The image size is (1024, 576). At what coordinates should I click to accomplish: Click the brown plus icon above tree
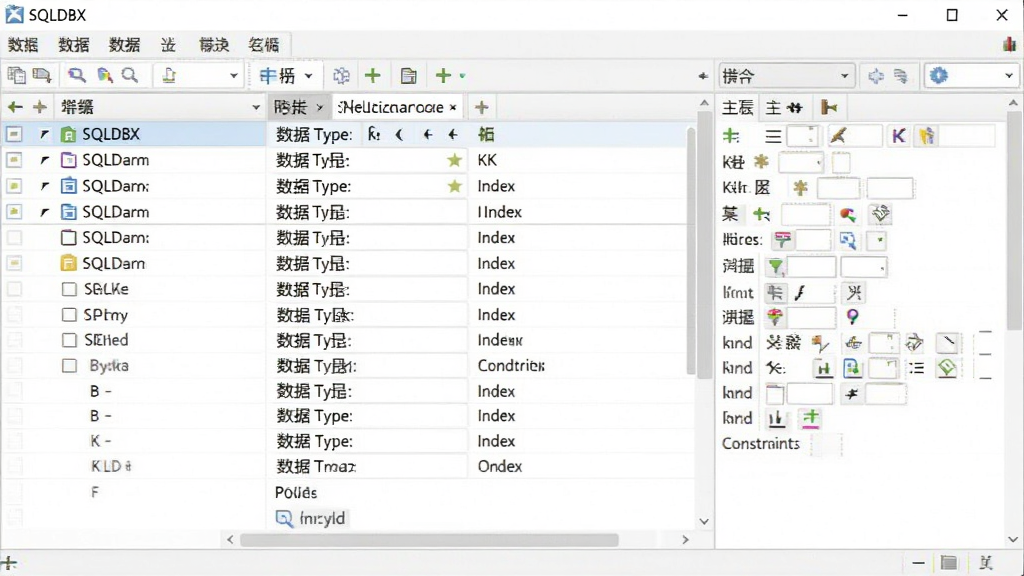40,107
